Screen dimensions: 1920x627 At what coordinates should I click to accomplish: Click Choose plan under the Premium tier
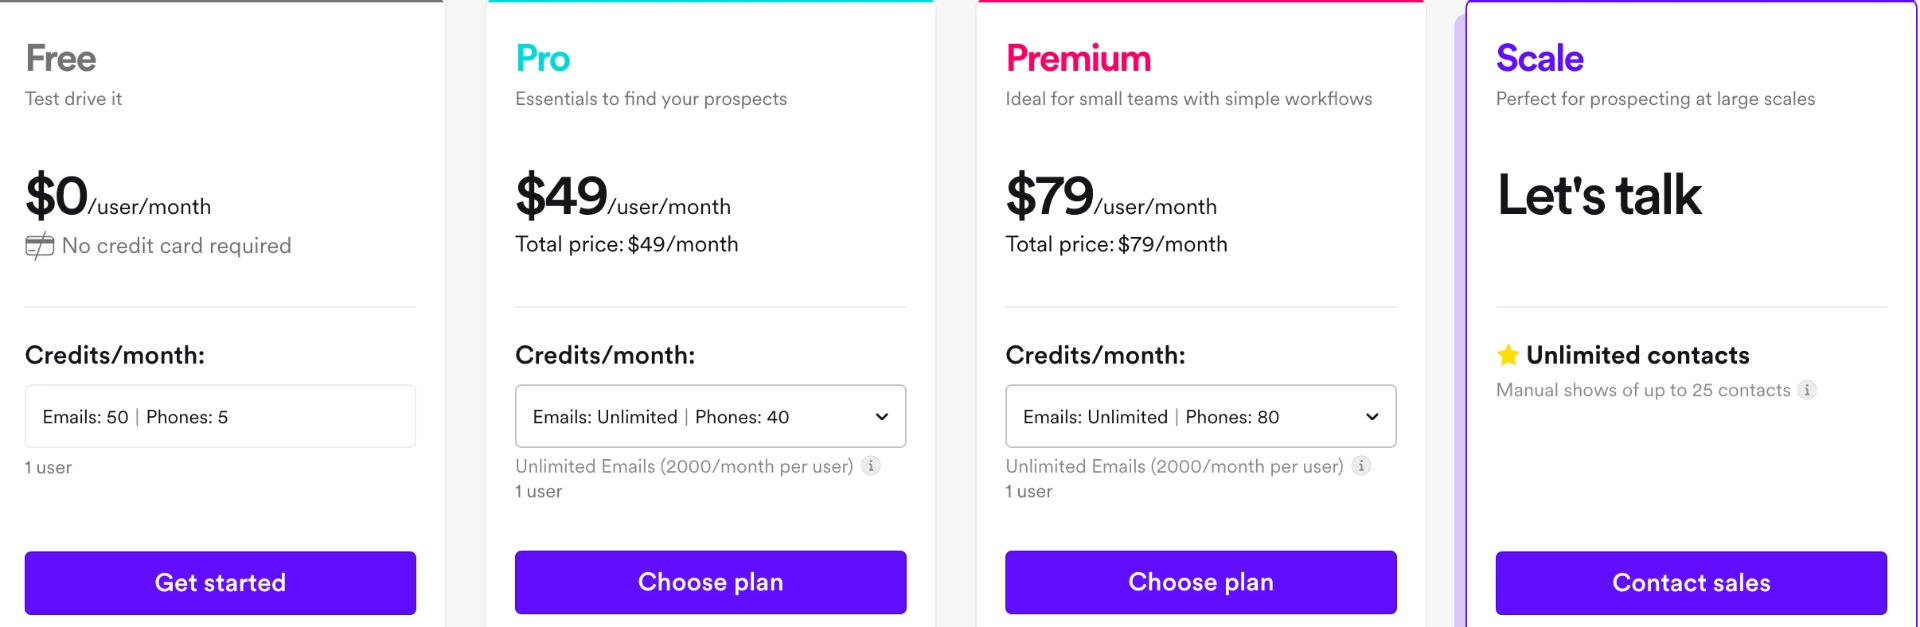(1200, 582)
